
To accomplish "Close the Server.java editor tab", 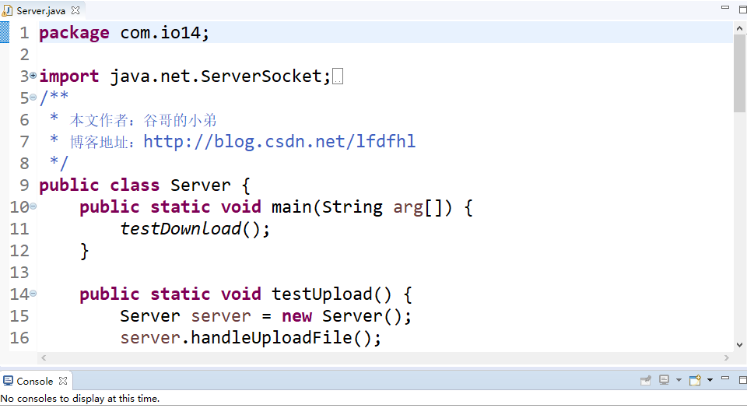I will [75, 9].
